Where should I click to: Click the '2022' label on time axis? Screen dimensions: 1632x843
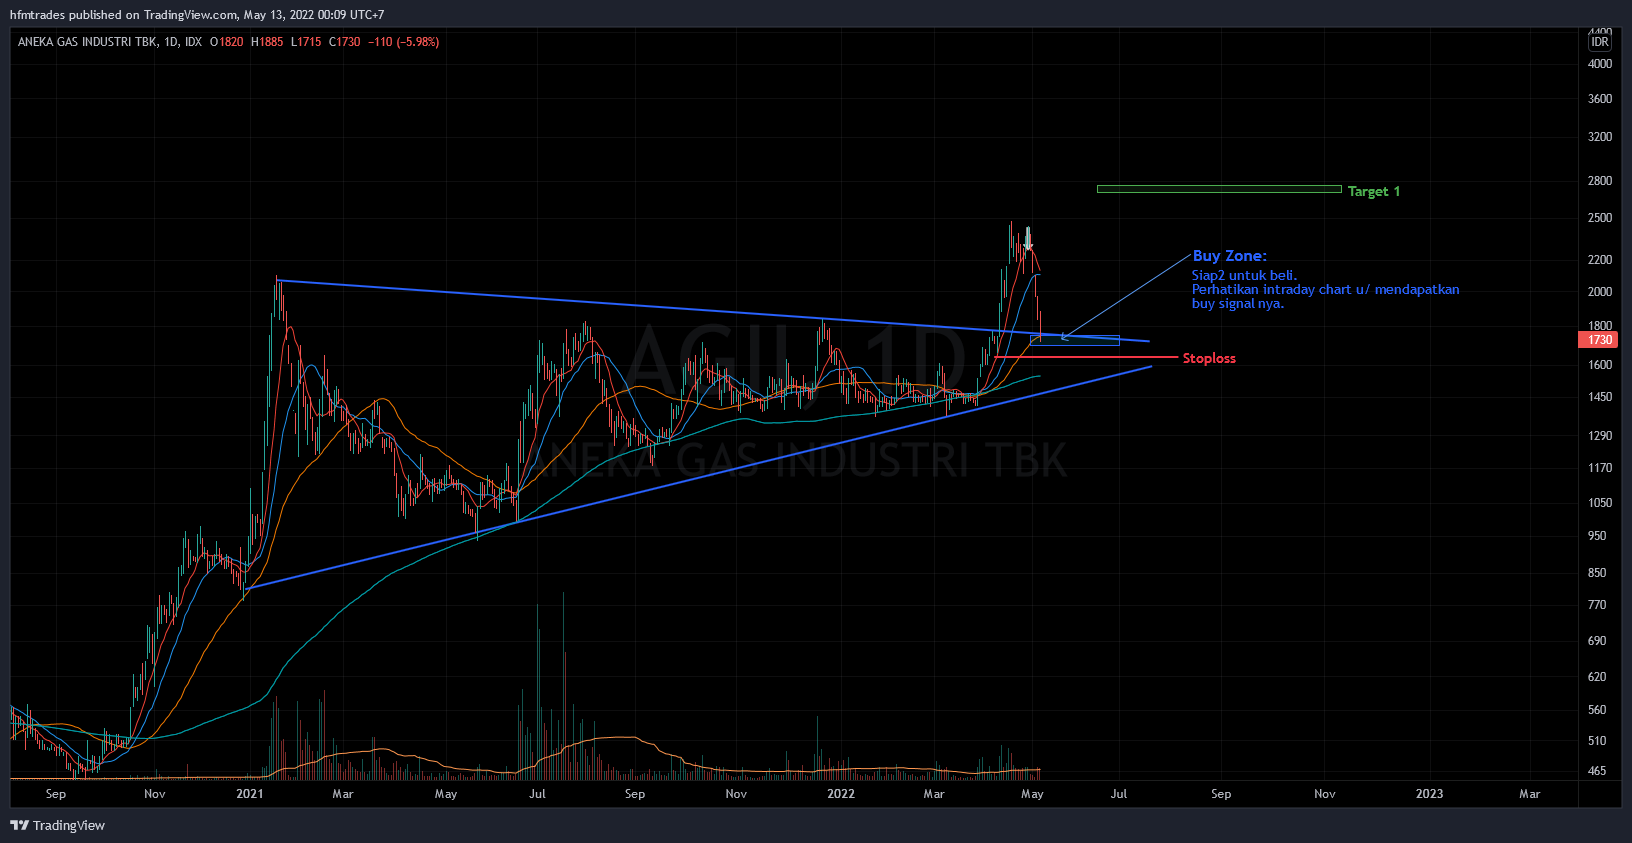[841, 794]
